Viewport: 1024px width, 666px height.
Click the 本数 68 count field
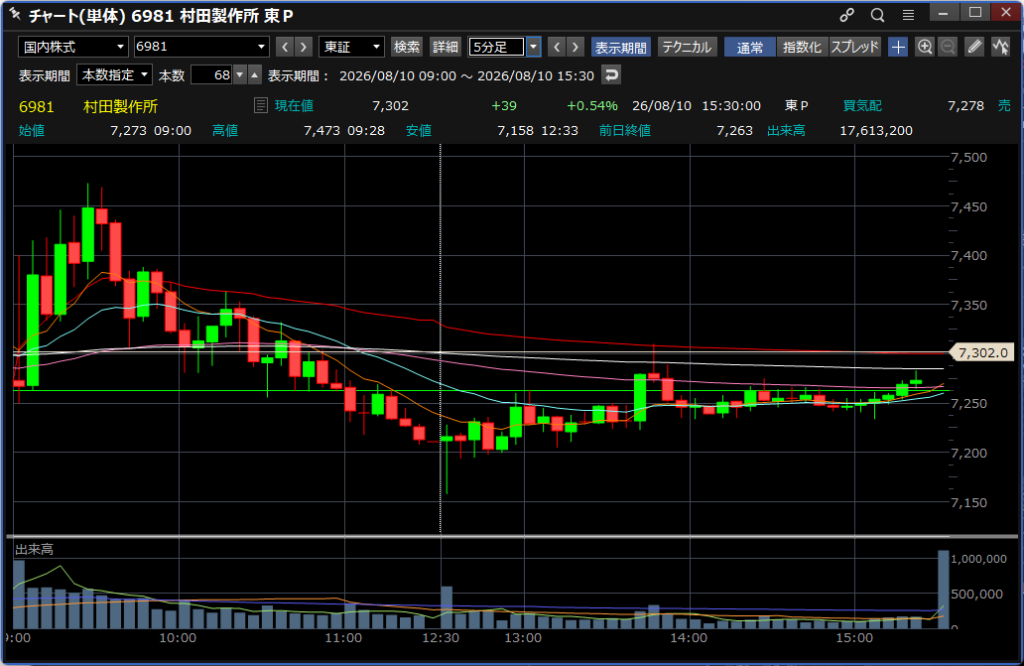point(212,75)
